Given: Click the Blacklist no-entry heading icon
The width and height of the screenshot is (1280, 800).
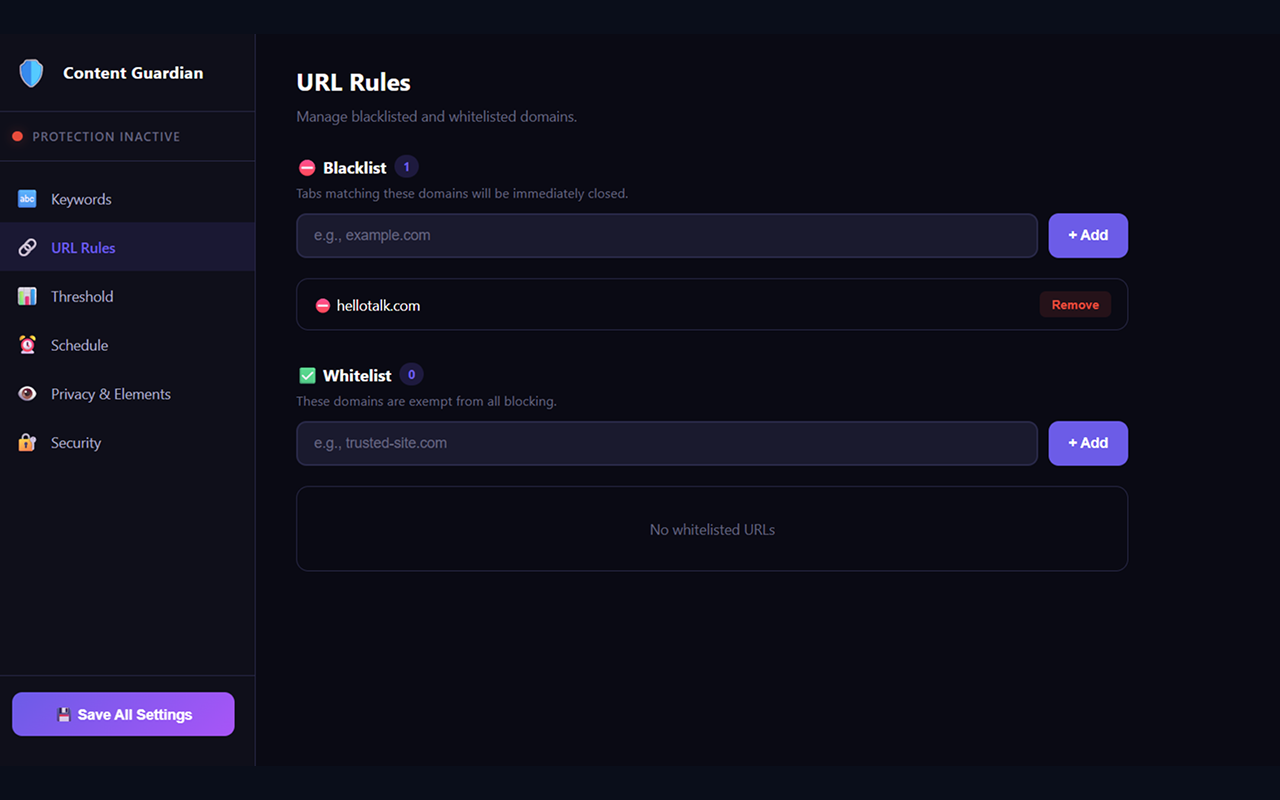Looking at the screenshot, I should [307, 168].
